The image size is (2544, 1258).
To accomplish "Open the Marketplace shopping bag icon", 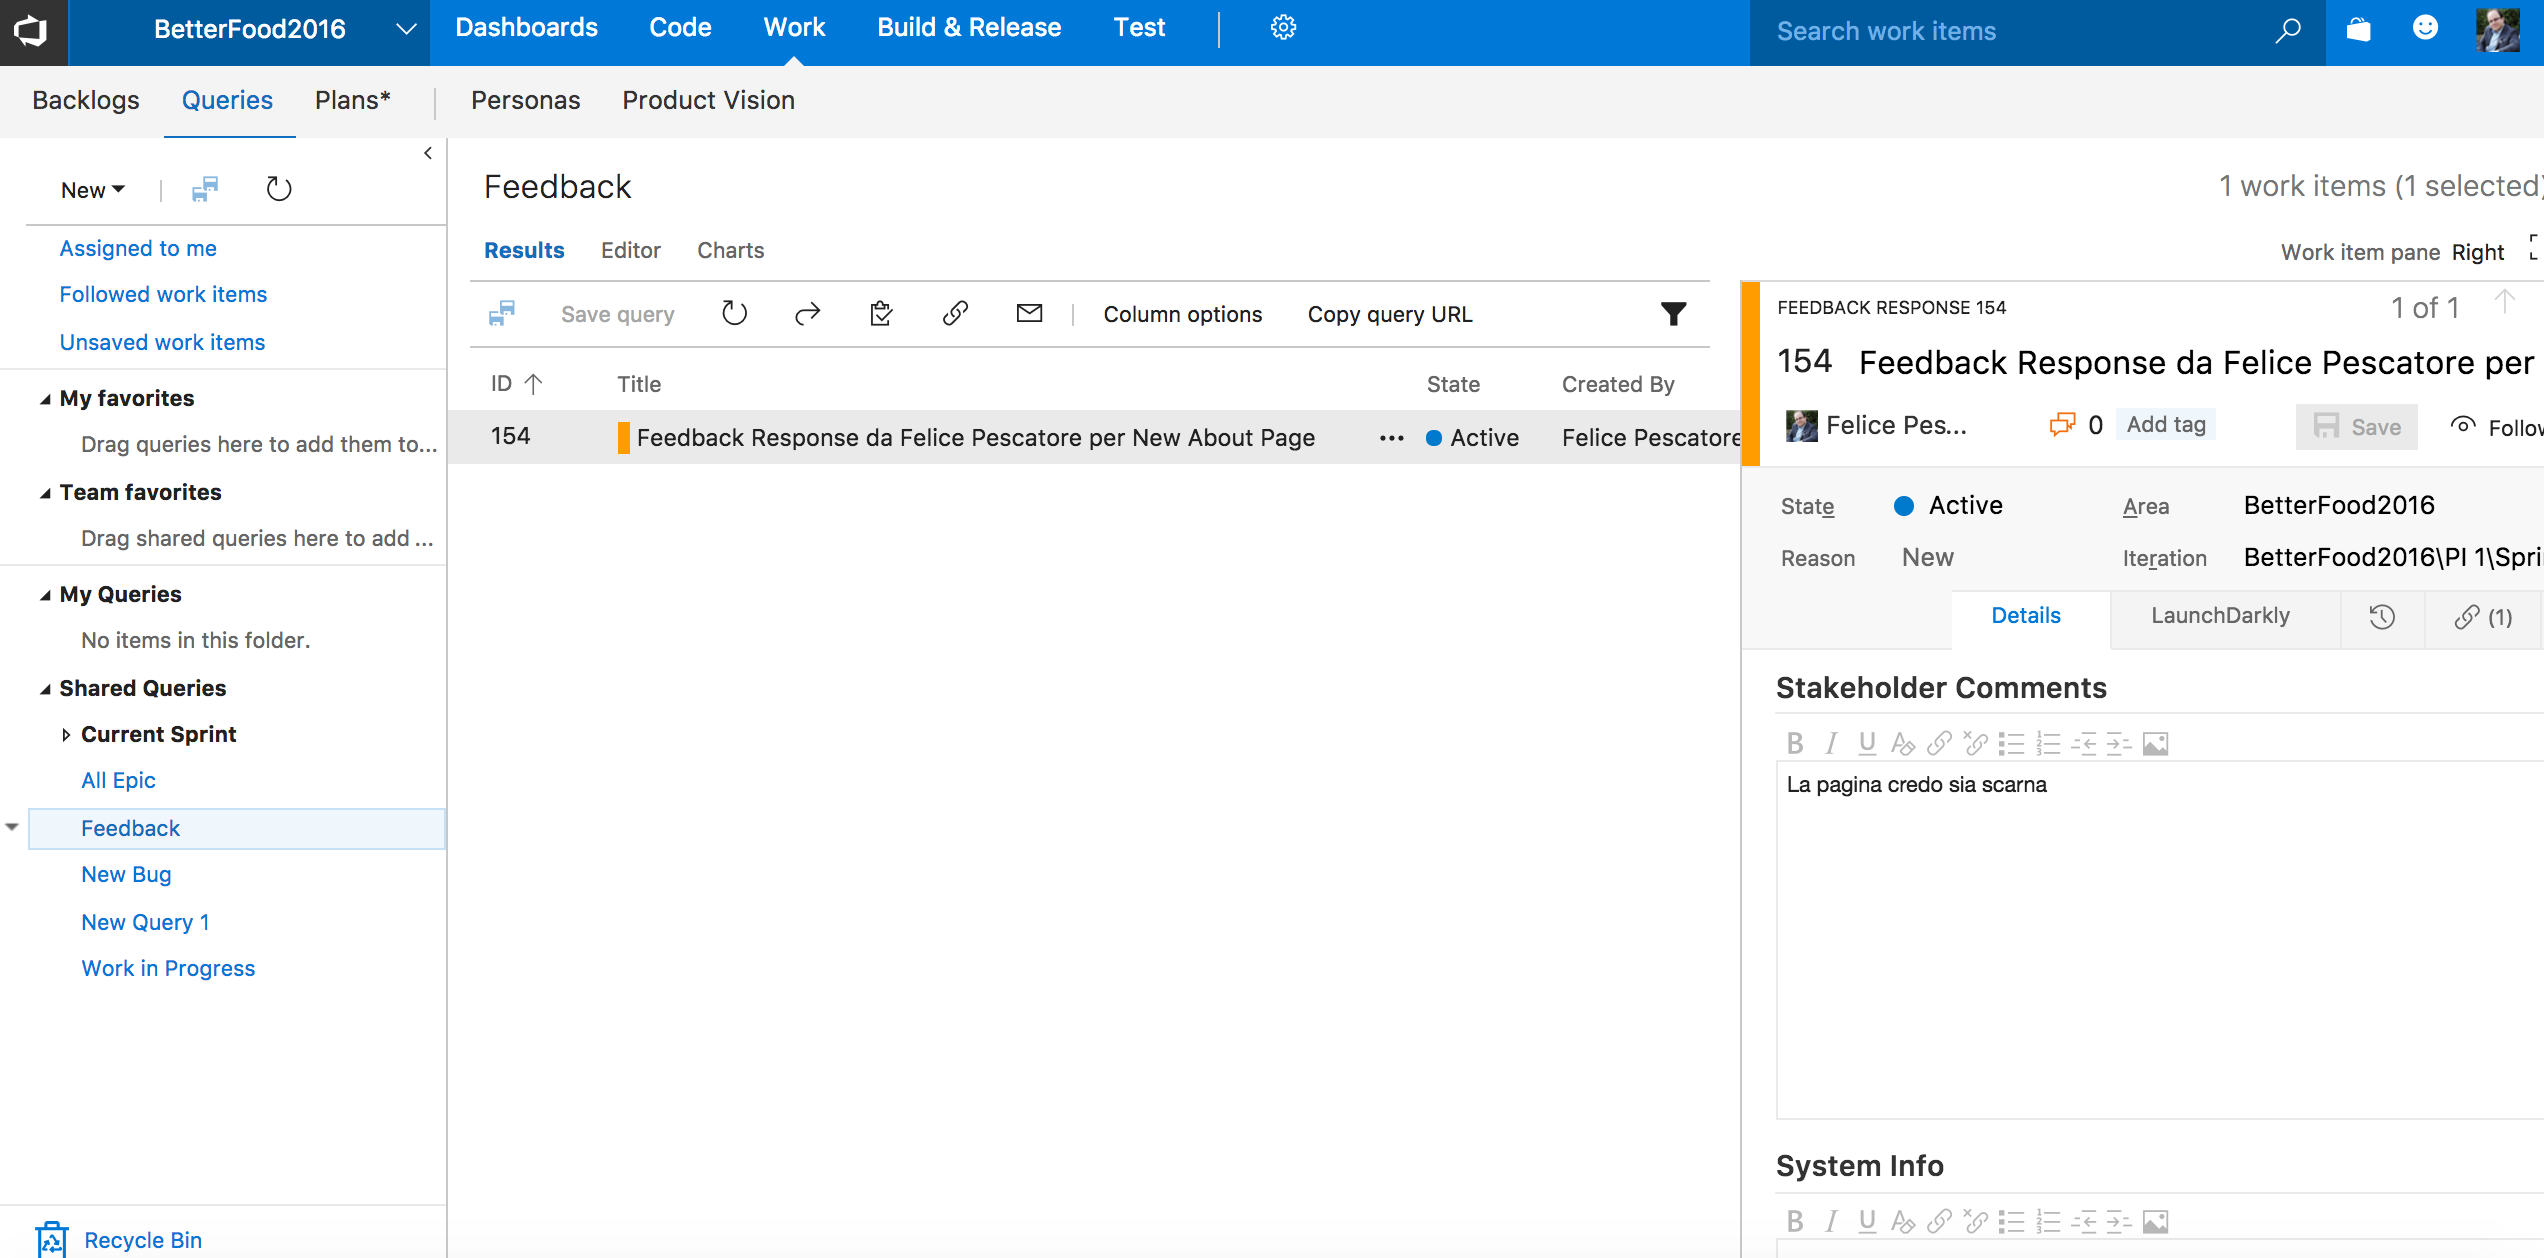I will [x=2358, y=30].
